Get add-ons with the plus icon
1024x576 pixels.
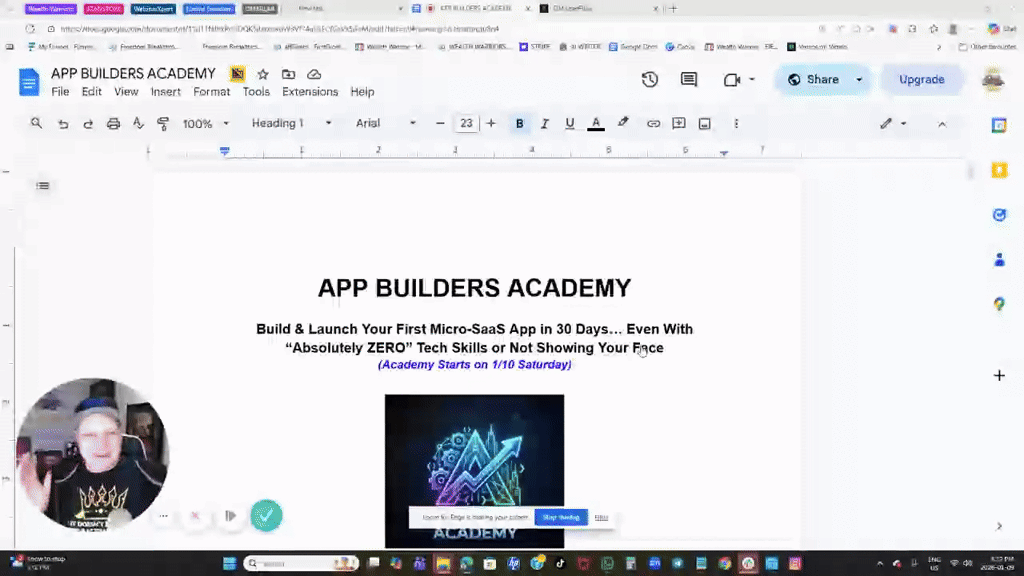[x=999, y=376]
